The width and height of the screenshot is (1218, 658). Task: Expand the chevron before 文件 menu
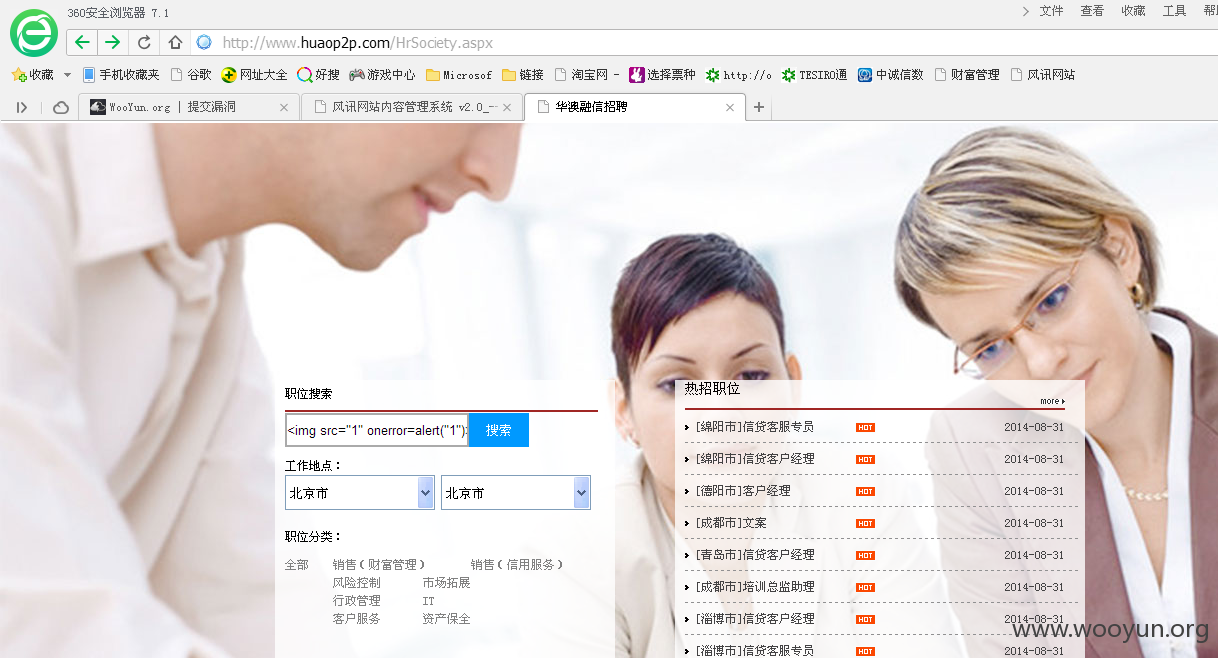(1026, 11)
